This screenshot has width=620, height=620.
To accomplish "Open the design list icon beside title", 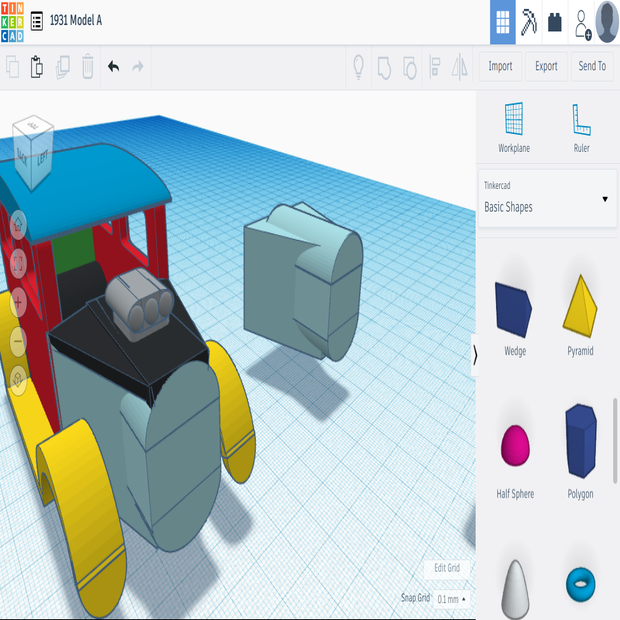I will click(37, 21).
